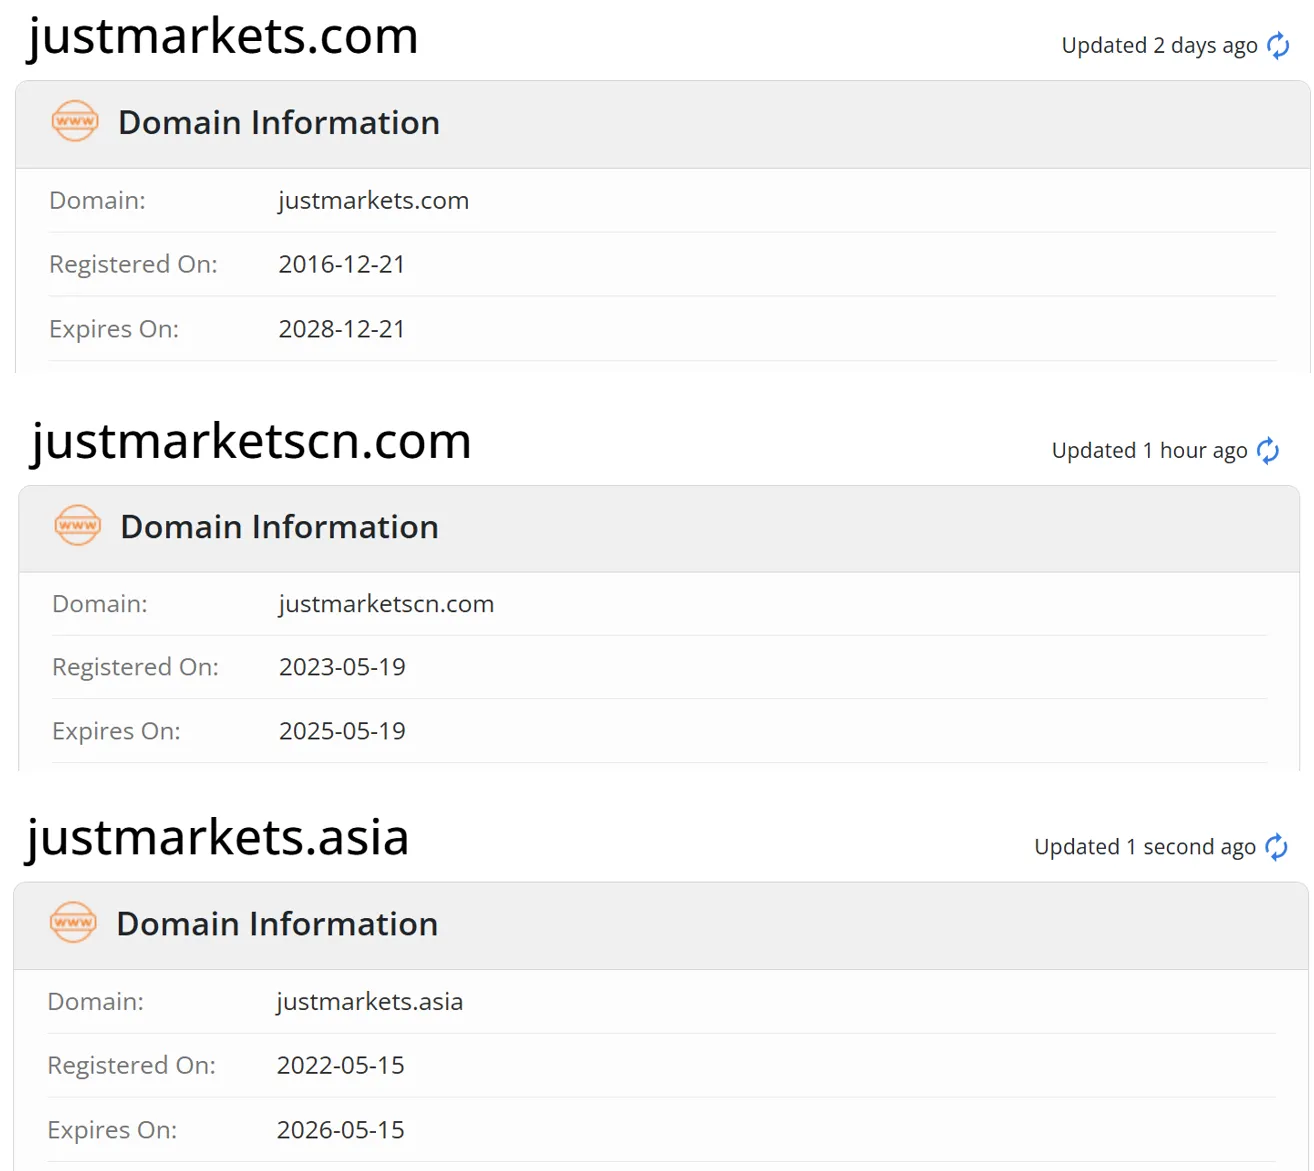Click the justmarkets.asia page heading
Screen dimensions: 1314x1171
(218, 837)
